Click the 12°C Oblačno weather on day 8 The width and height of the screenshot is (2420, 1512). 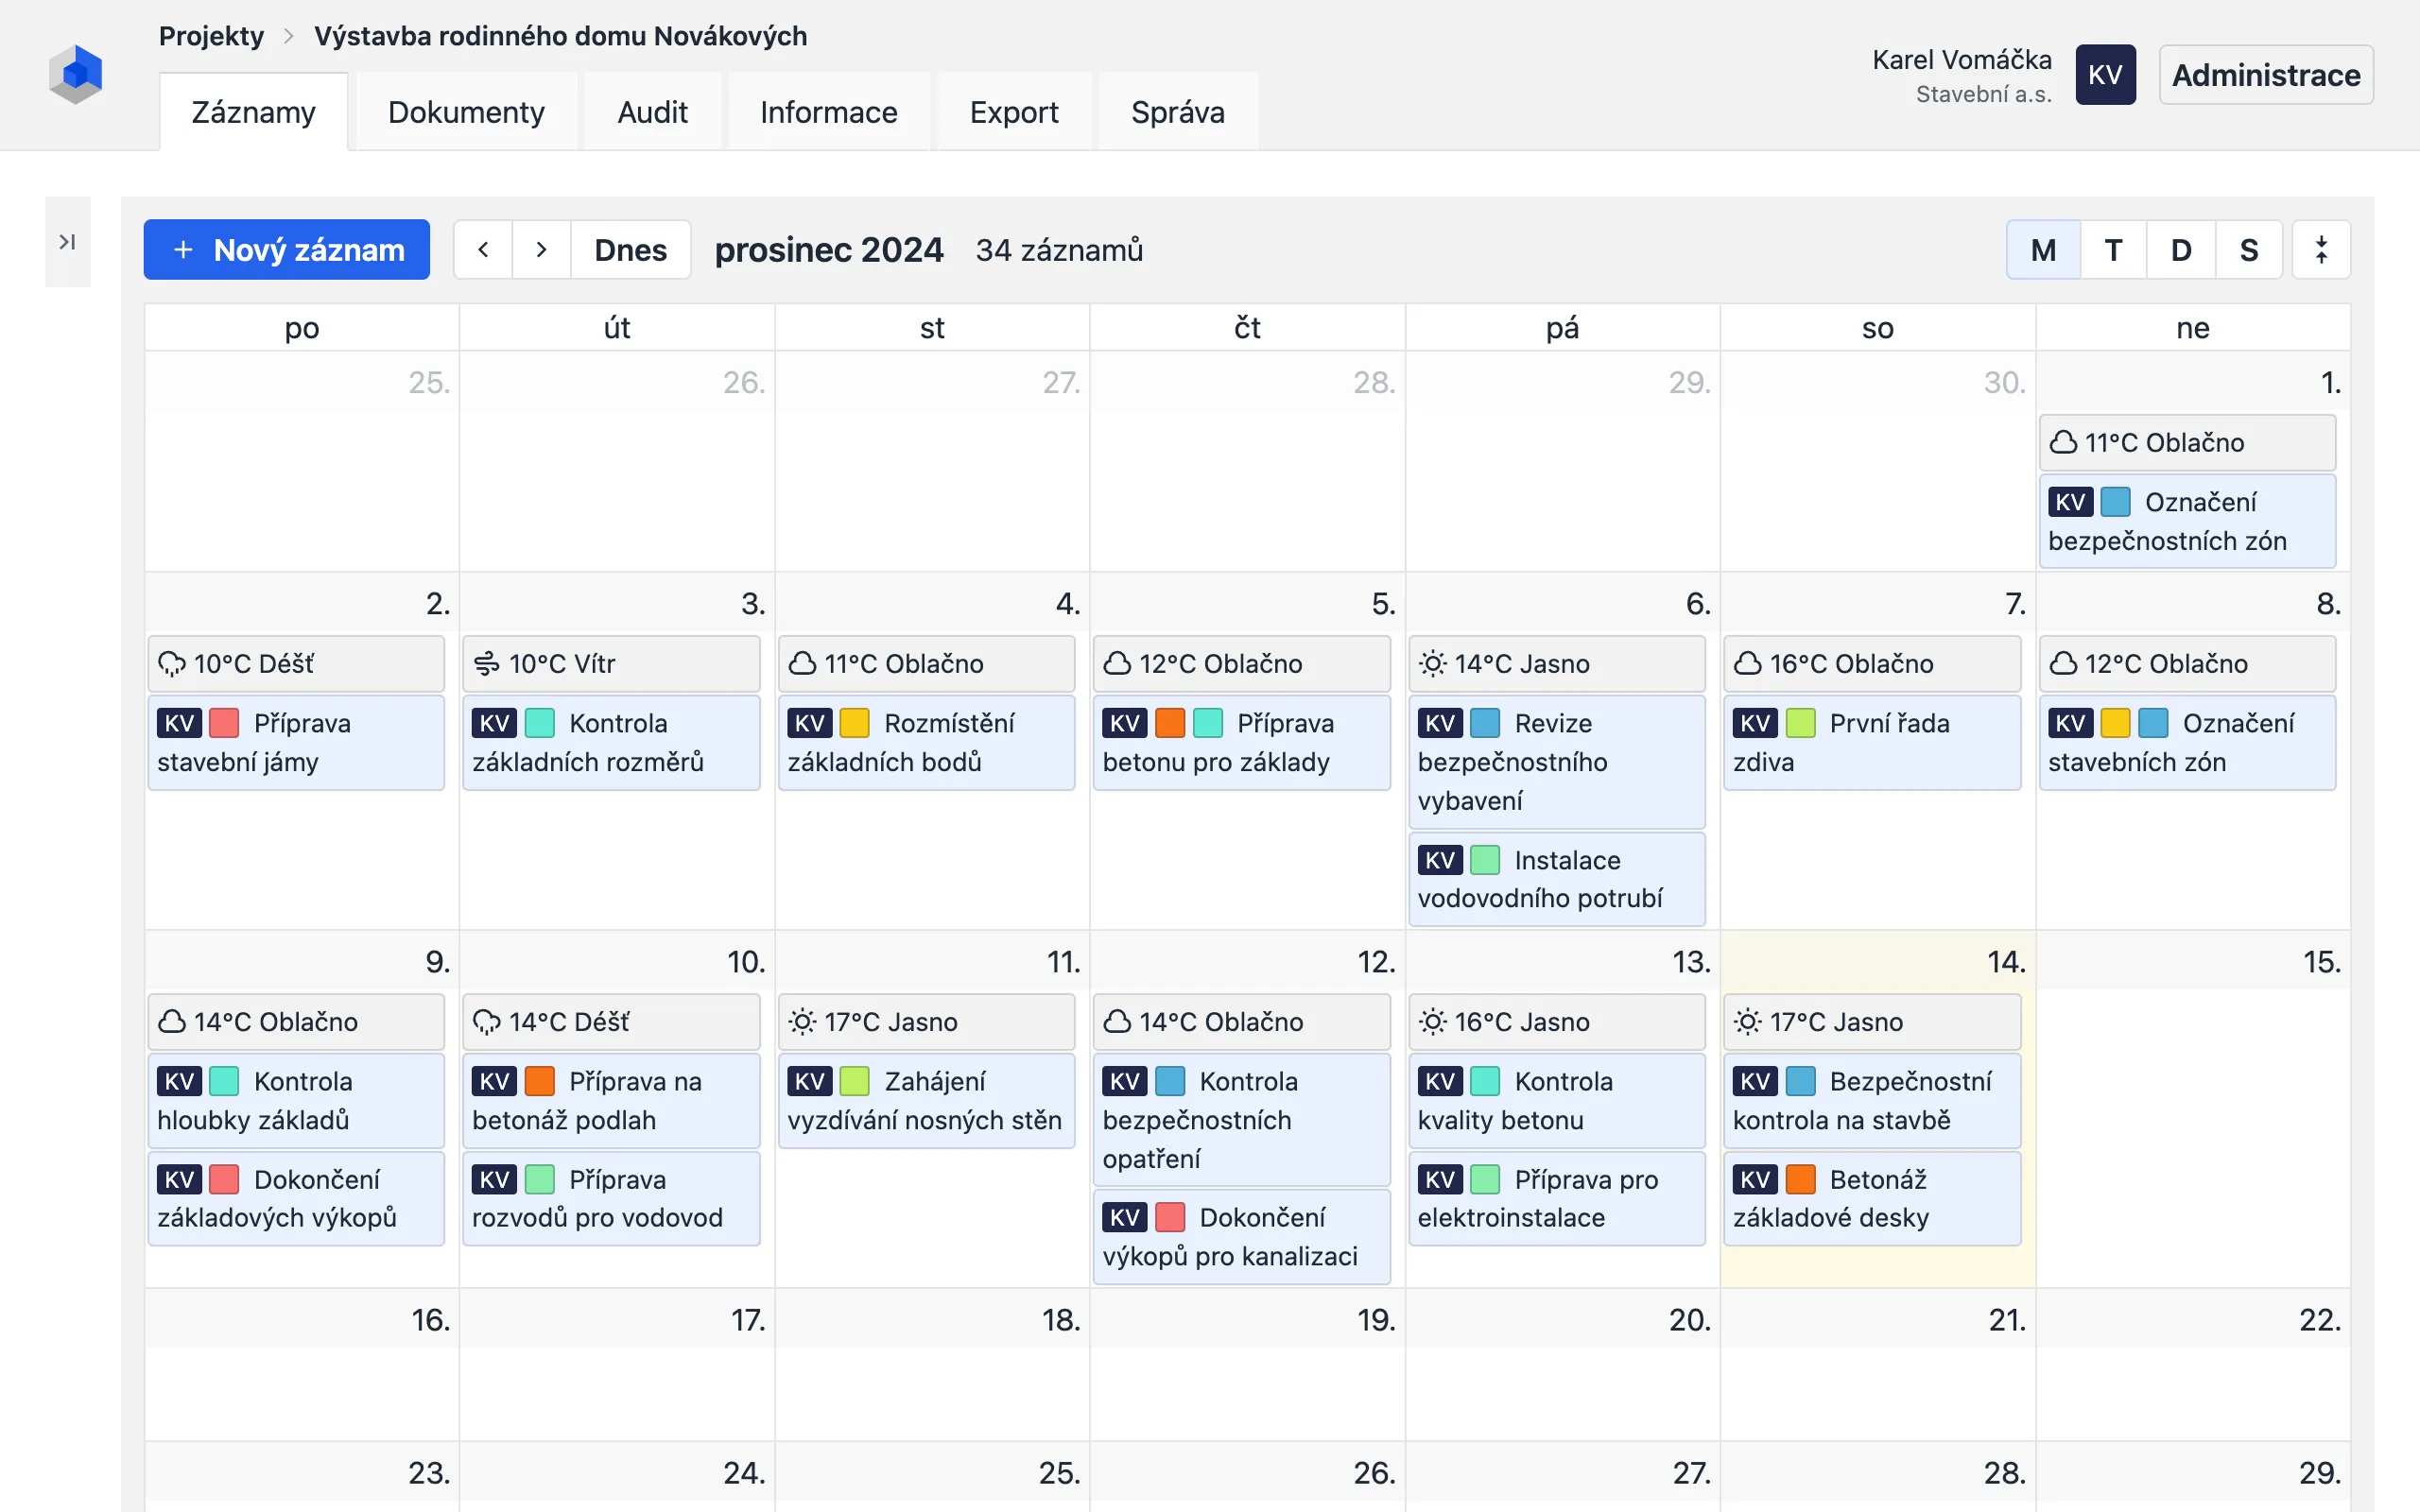point(2187,664)
